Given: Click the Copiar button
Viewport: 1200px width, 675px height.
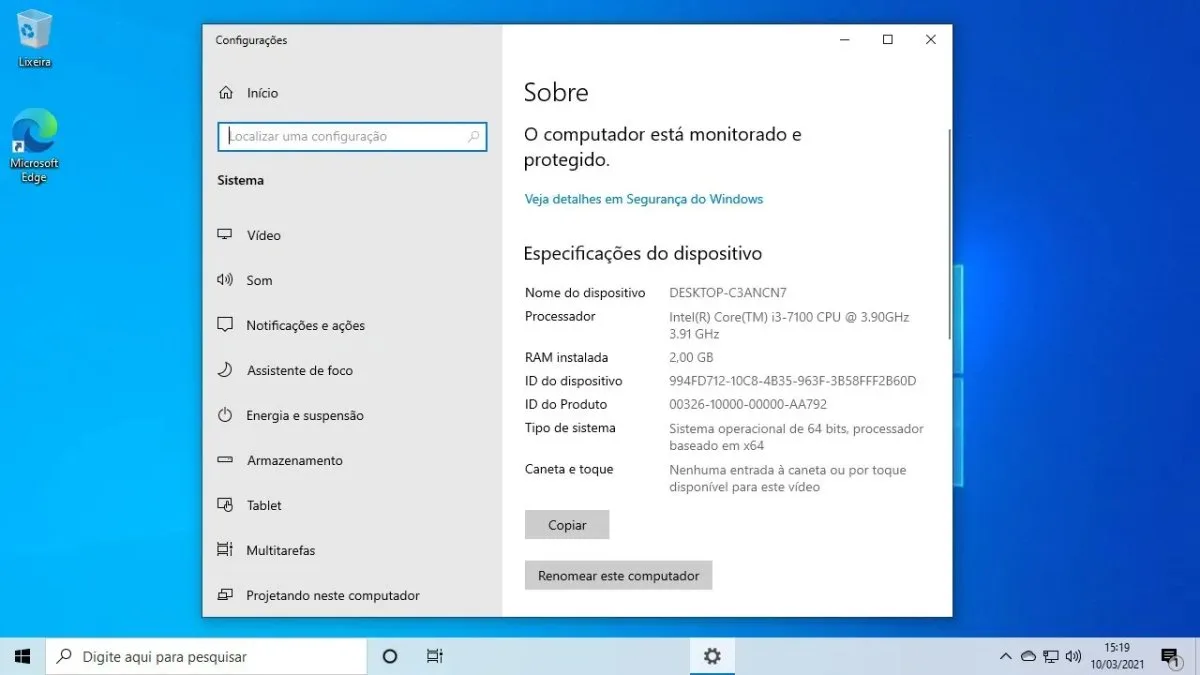Looking at the screenshot, I should (x=567, y=525).
